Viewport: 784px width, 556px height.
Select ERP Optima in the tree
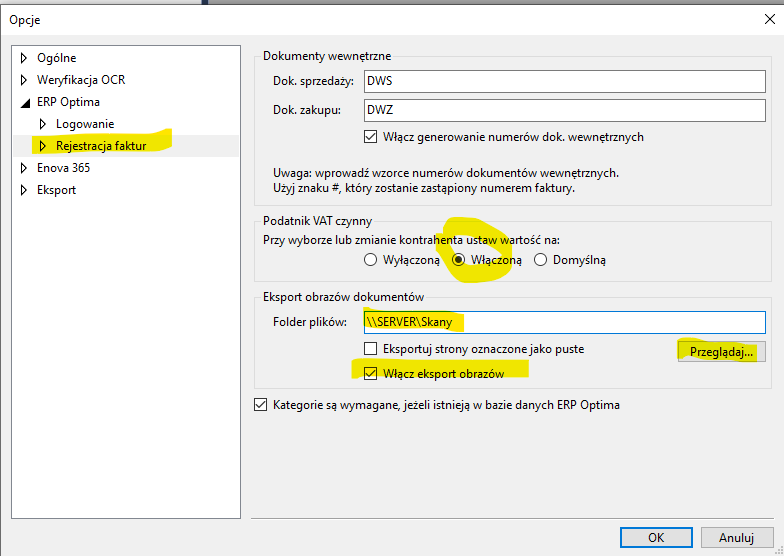click(x=68, y=102)
